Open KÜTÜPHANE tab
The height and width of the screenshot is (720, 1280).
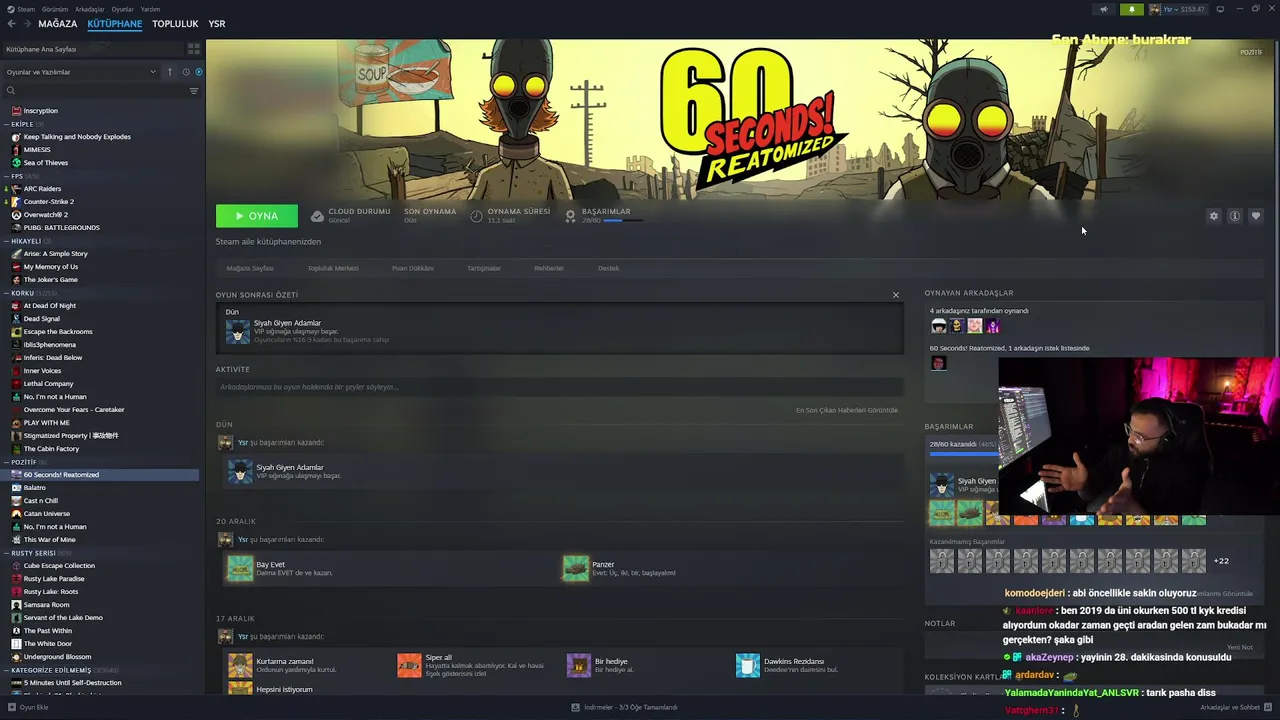tap(114, 24)
